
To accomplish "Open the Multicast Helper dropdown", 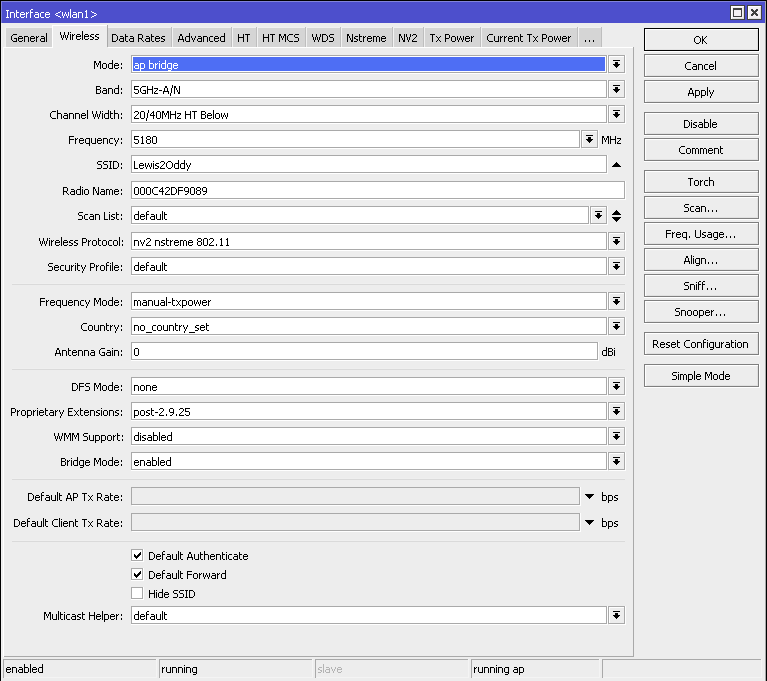I will [616, 615].
